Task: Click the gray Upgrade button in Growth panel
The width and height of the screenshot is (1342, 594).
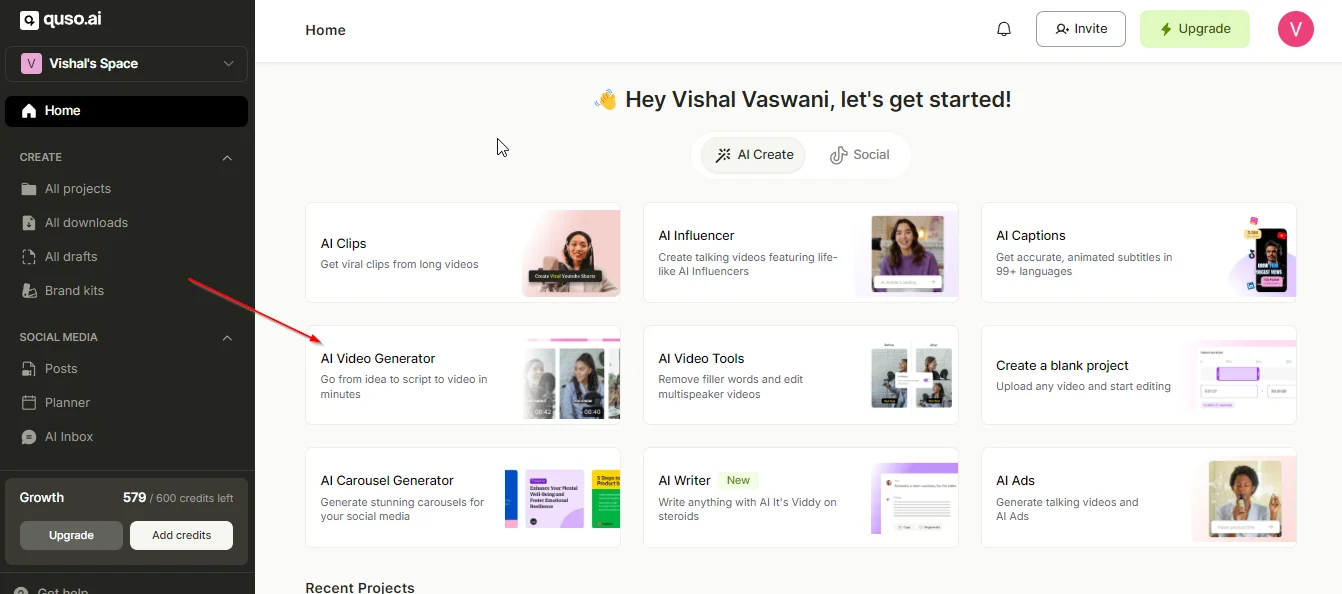Action: coord(71,536)
